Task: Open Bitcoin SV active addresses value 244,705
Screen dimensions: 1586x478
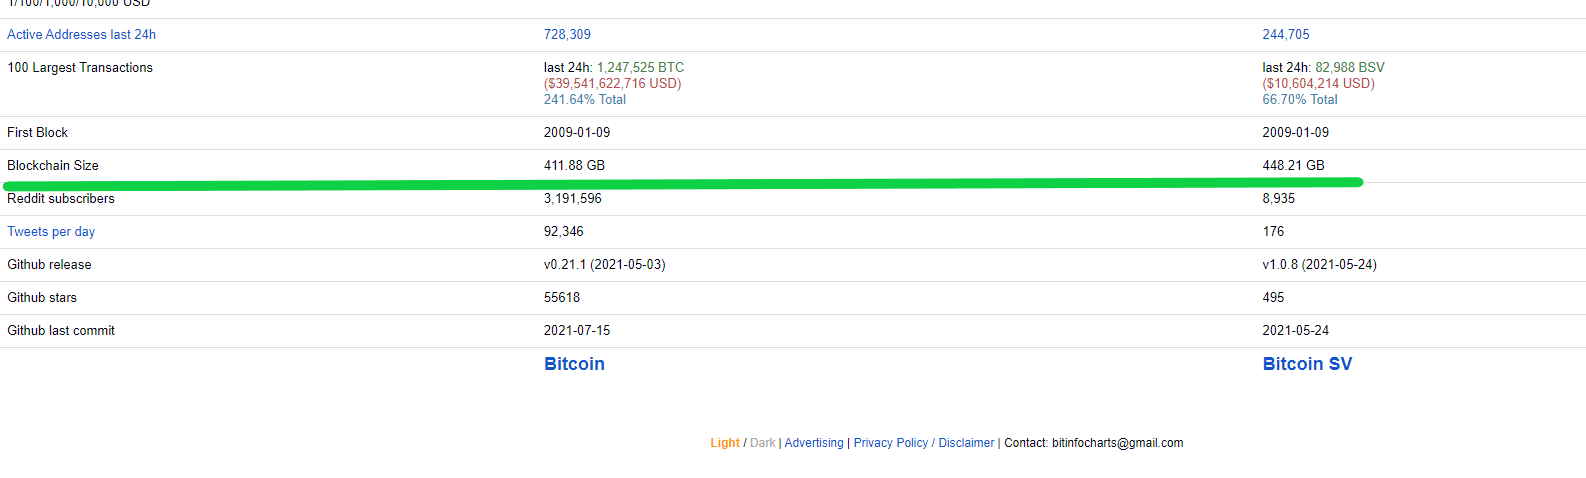Action: [1286, 34]
